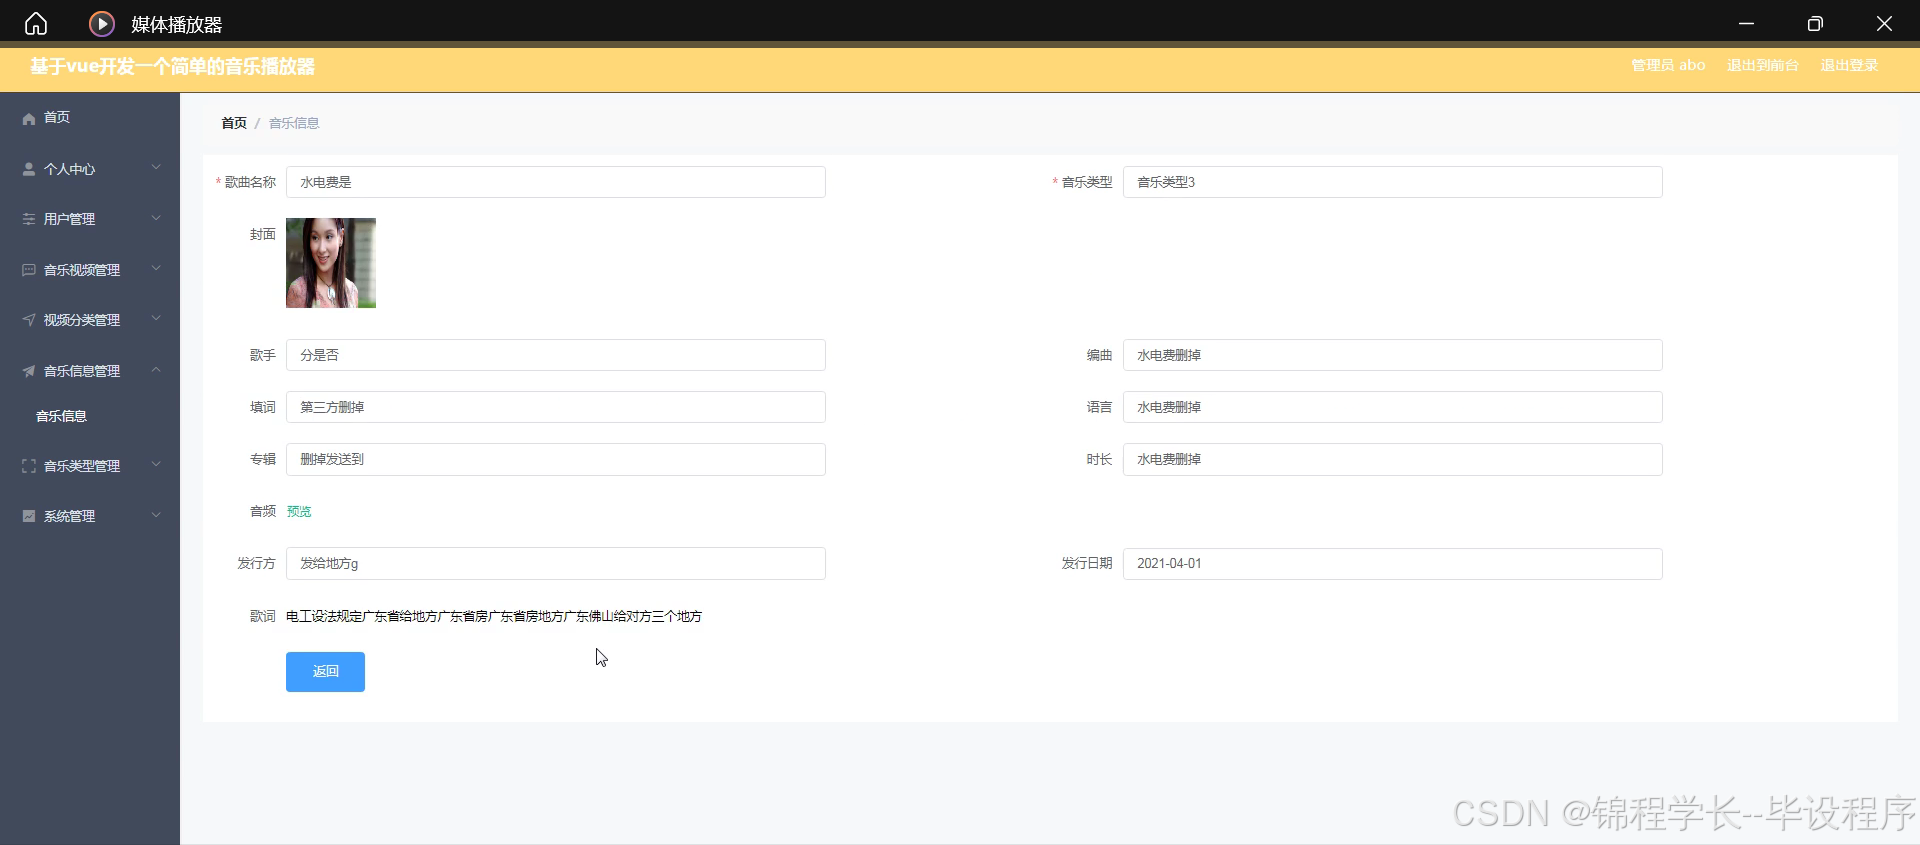
Task: Open the 个人中心 menu label
Action: click(69, 169)
